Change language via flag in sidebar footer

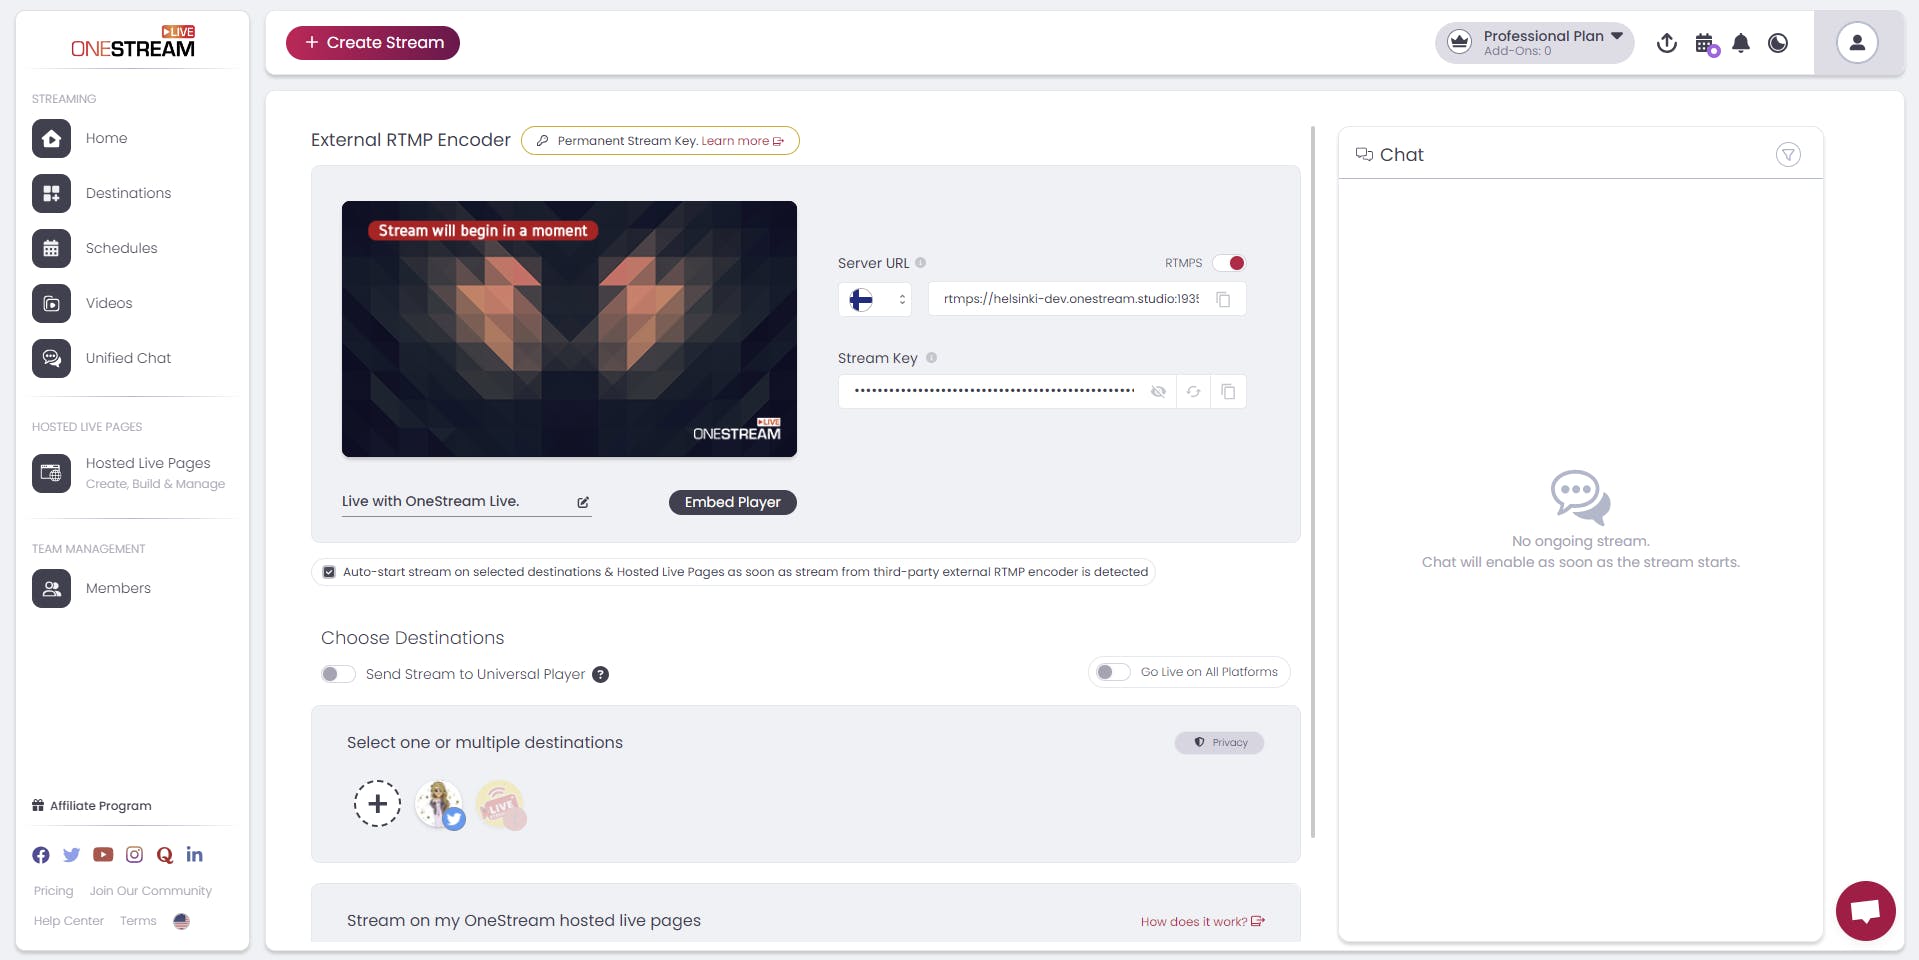point(181,921)
